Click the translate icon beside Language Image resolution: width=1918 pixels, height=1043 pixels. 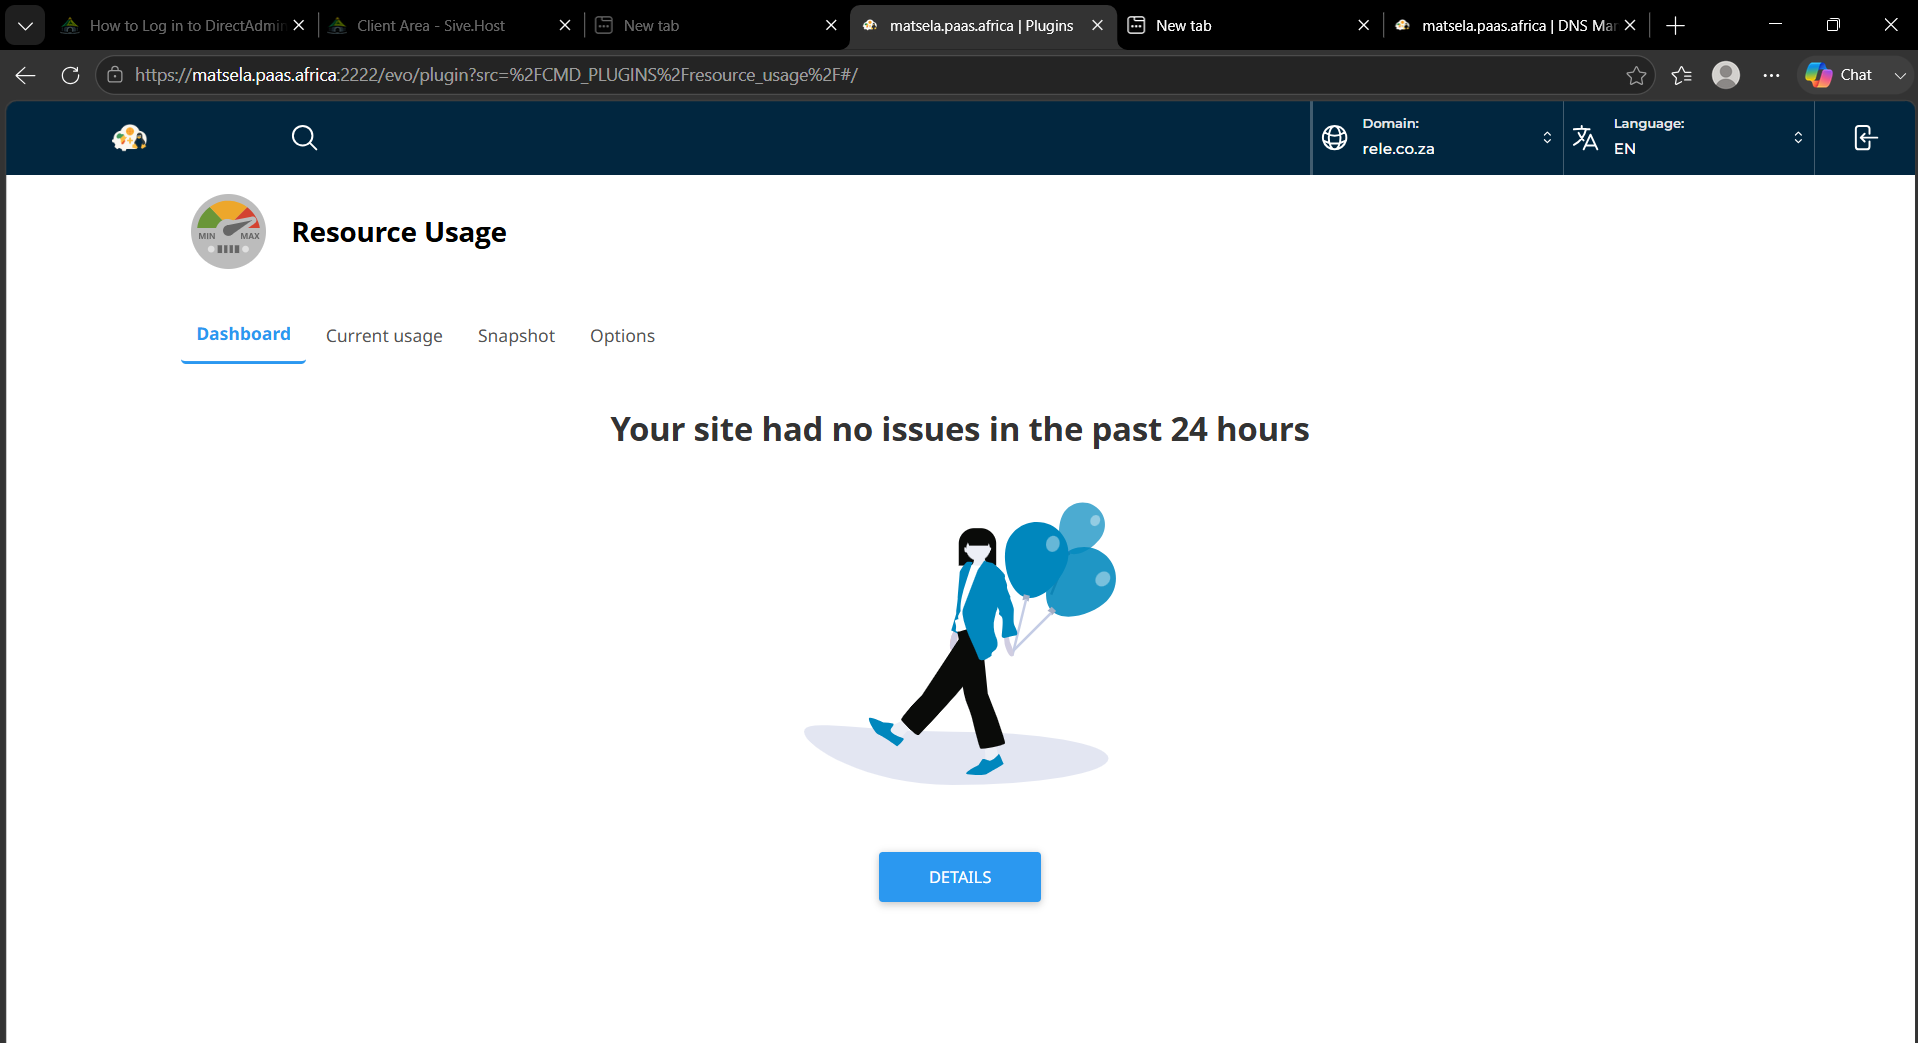1585,138
